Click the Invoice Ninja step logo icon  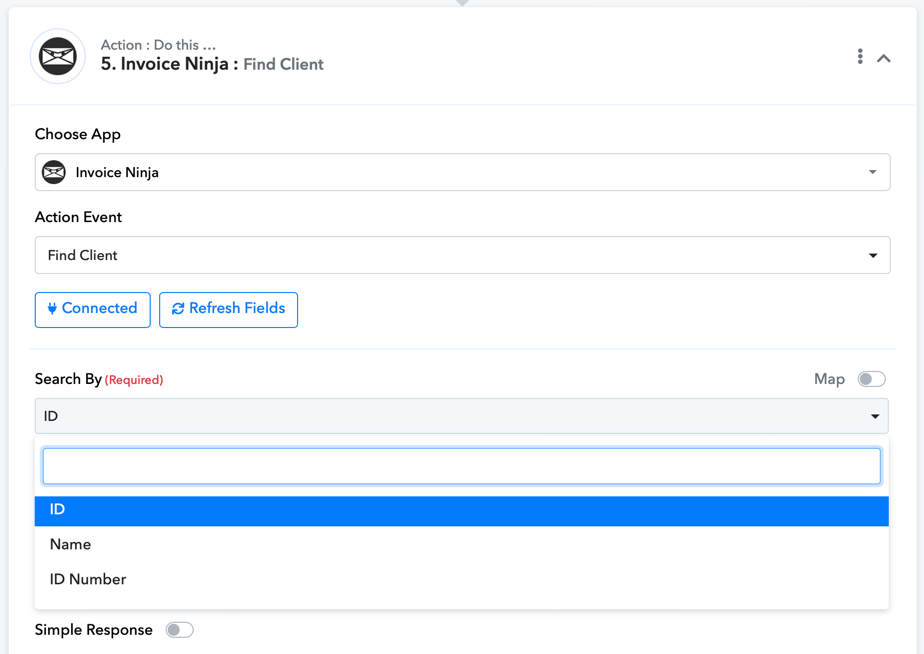tap(58, 57)
